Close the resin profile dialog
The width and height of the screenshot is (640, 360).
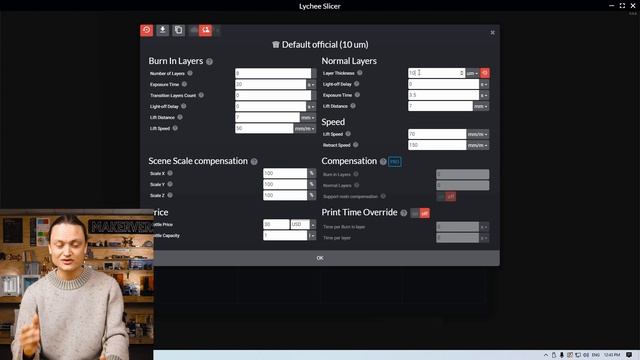492,33
